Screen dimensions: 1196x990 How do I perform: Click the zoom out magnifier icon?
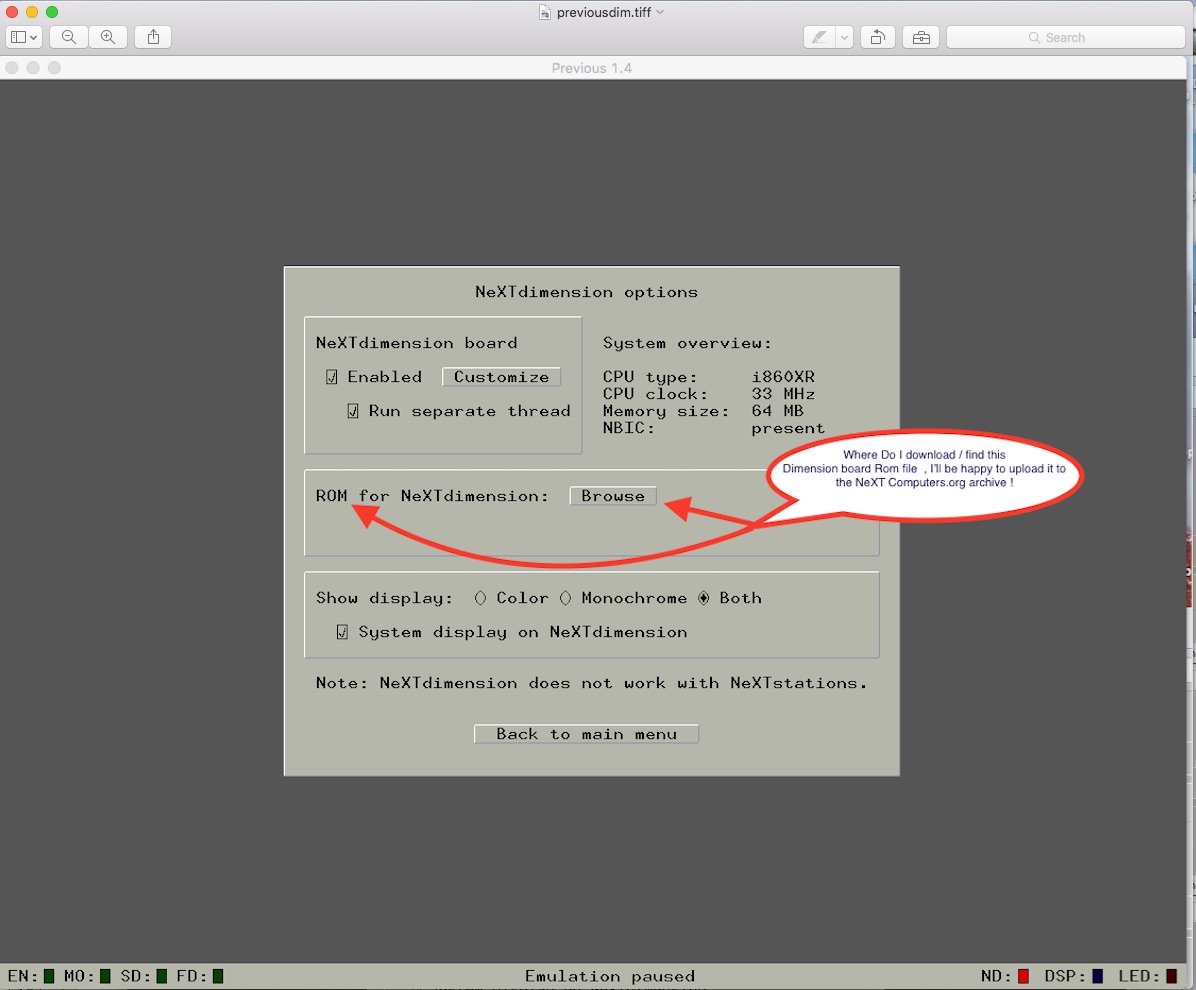point(69,37)
